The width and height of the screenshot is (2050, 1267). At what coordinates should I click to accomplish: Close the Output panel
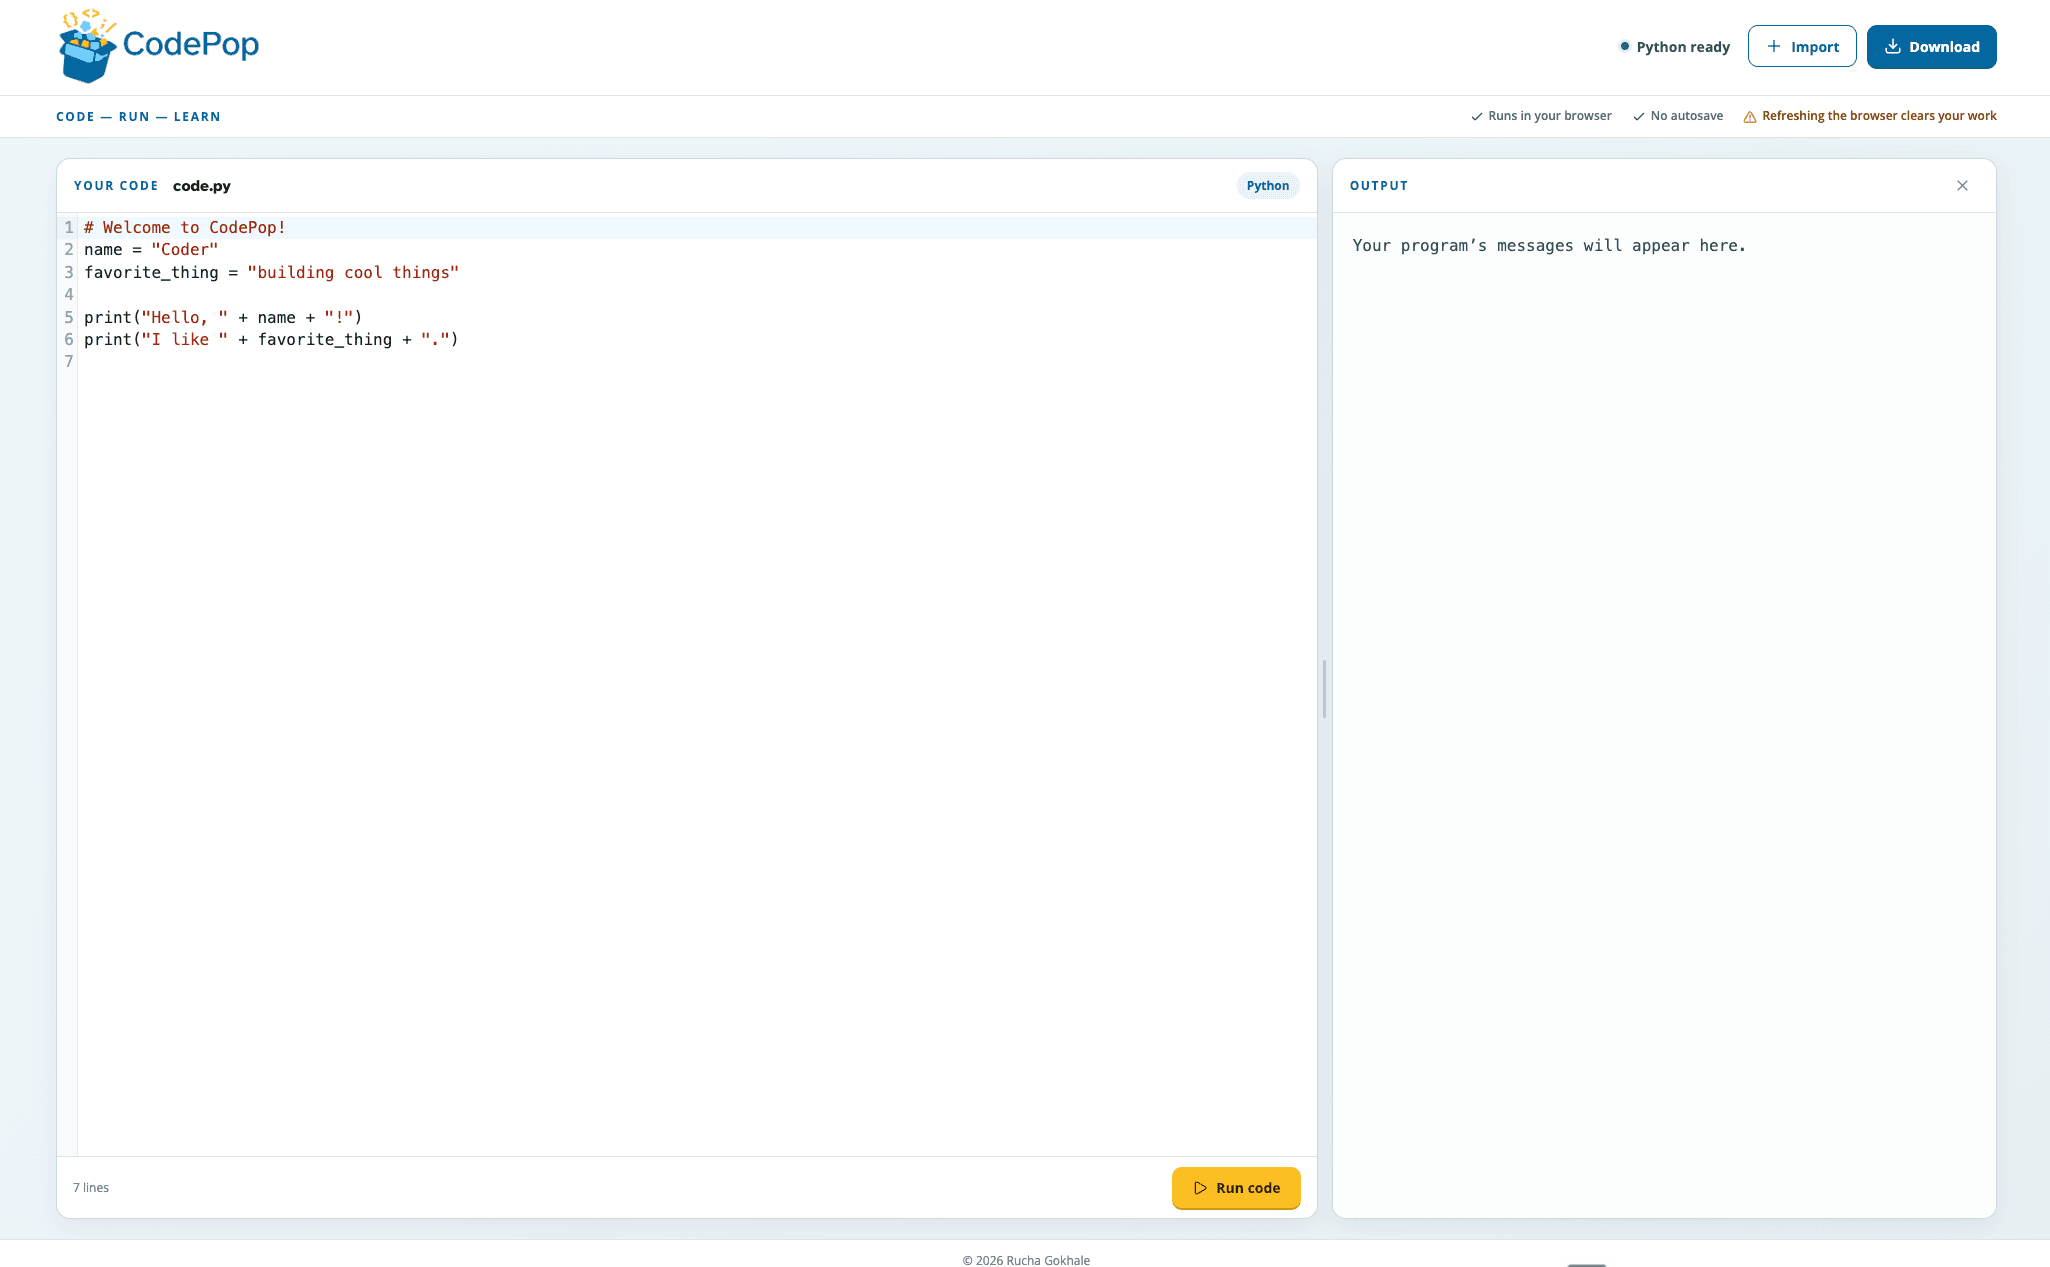pyautogui.click(x=1962, y=185)
